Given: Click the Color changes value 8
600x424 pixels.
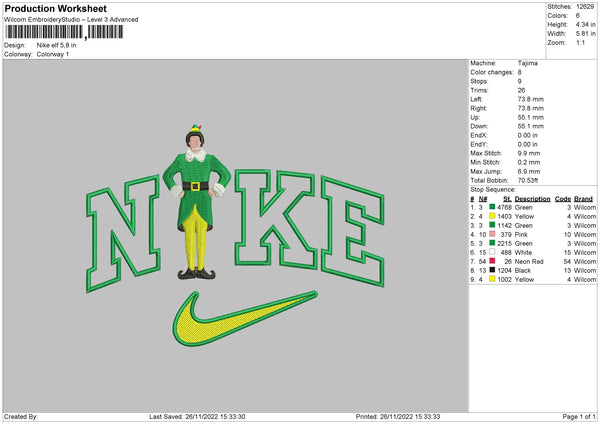Looking at the screenshot, I should [520, 72].
